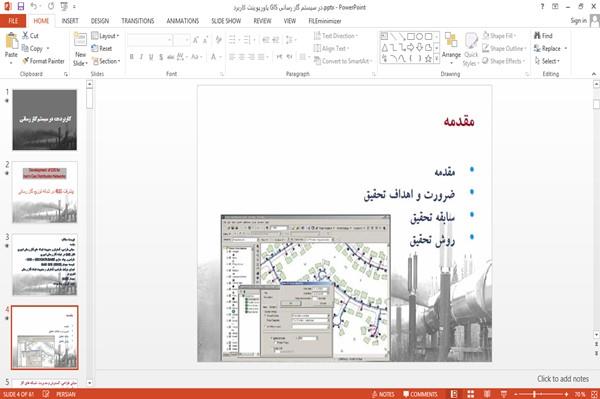The height and width of the screenshot is (399, 600).
Task: Reset the slide layout
Action: click(x=102, y=49)
